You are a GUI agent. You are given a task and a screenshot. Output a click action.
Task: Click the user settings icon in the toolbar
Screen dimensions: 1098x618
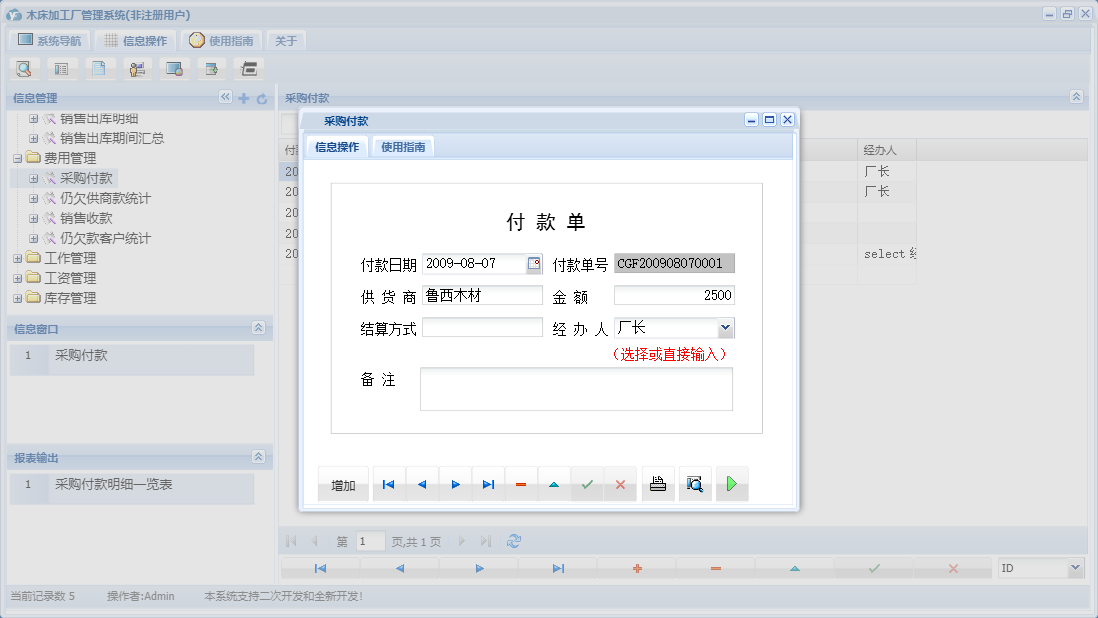[x=137, y=68]
